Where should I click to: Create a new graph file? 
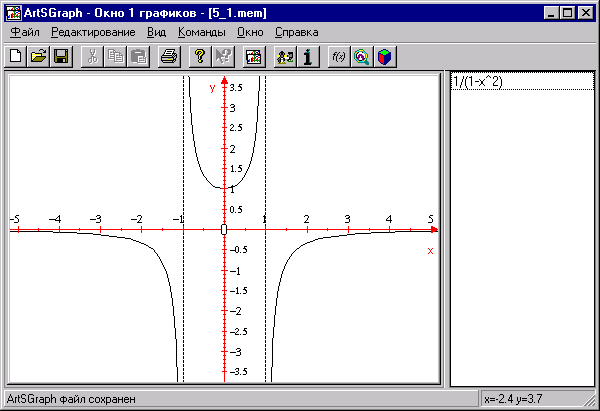[x=17, y=57]
